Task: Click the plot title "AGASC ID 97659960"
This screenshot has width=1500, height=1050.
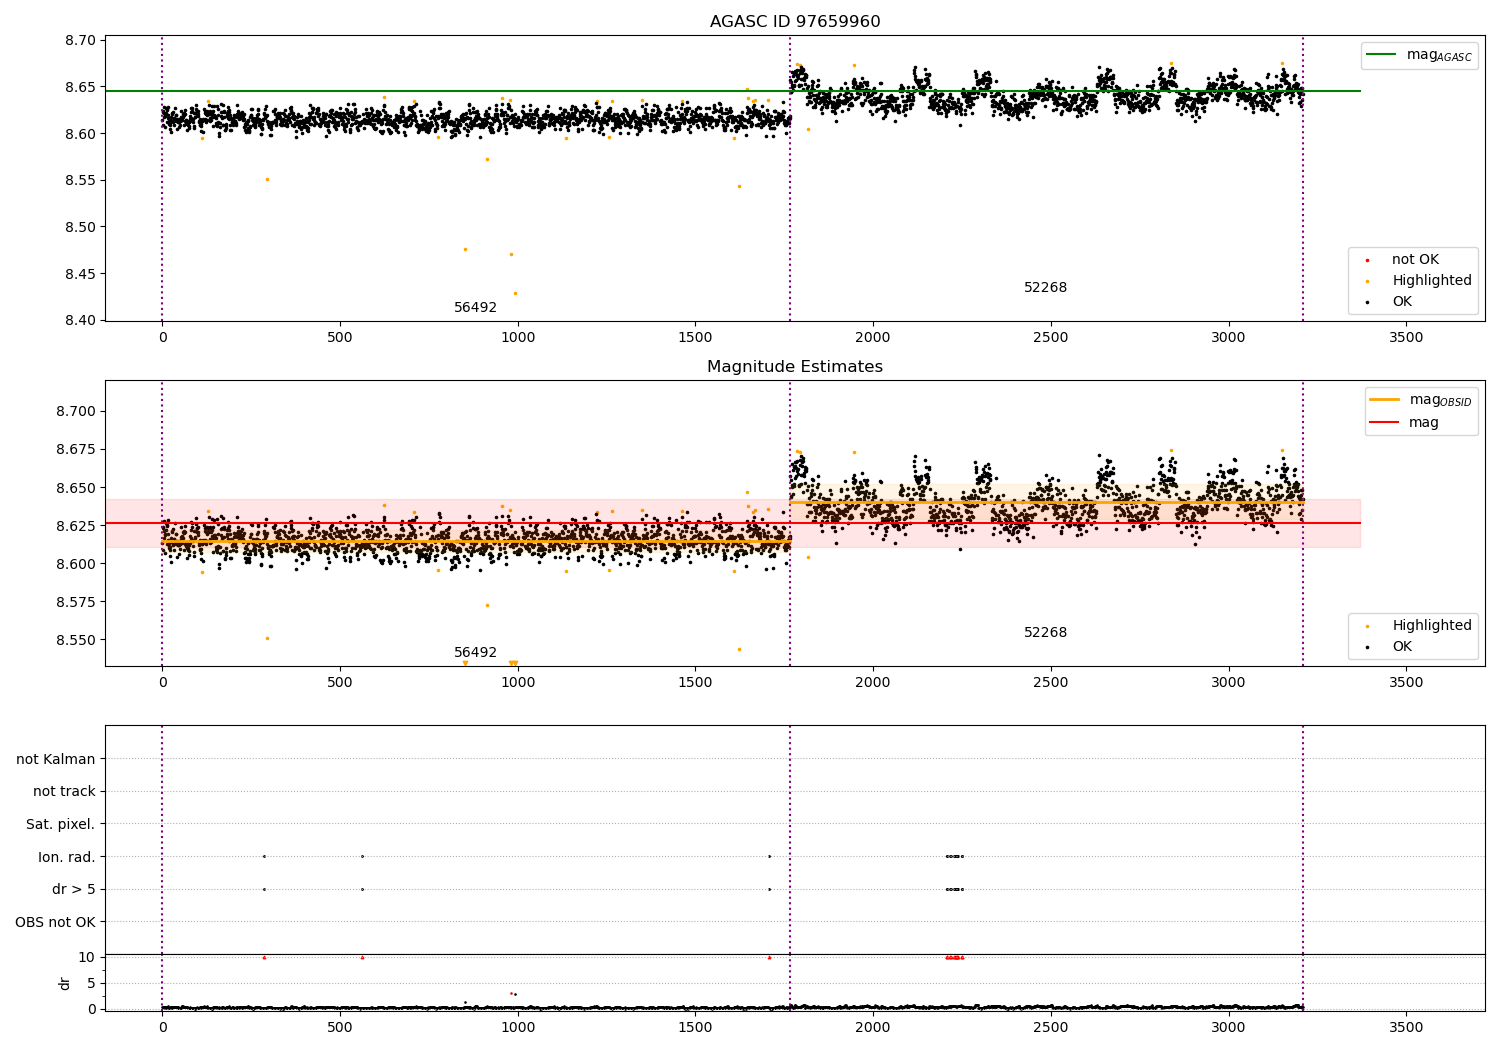Action: [795, 22]
